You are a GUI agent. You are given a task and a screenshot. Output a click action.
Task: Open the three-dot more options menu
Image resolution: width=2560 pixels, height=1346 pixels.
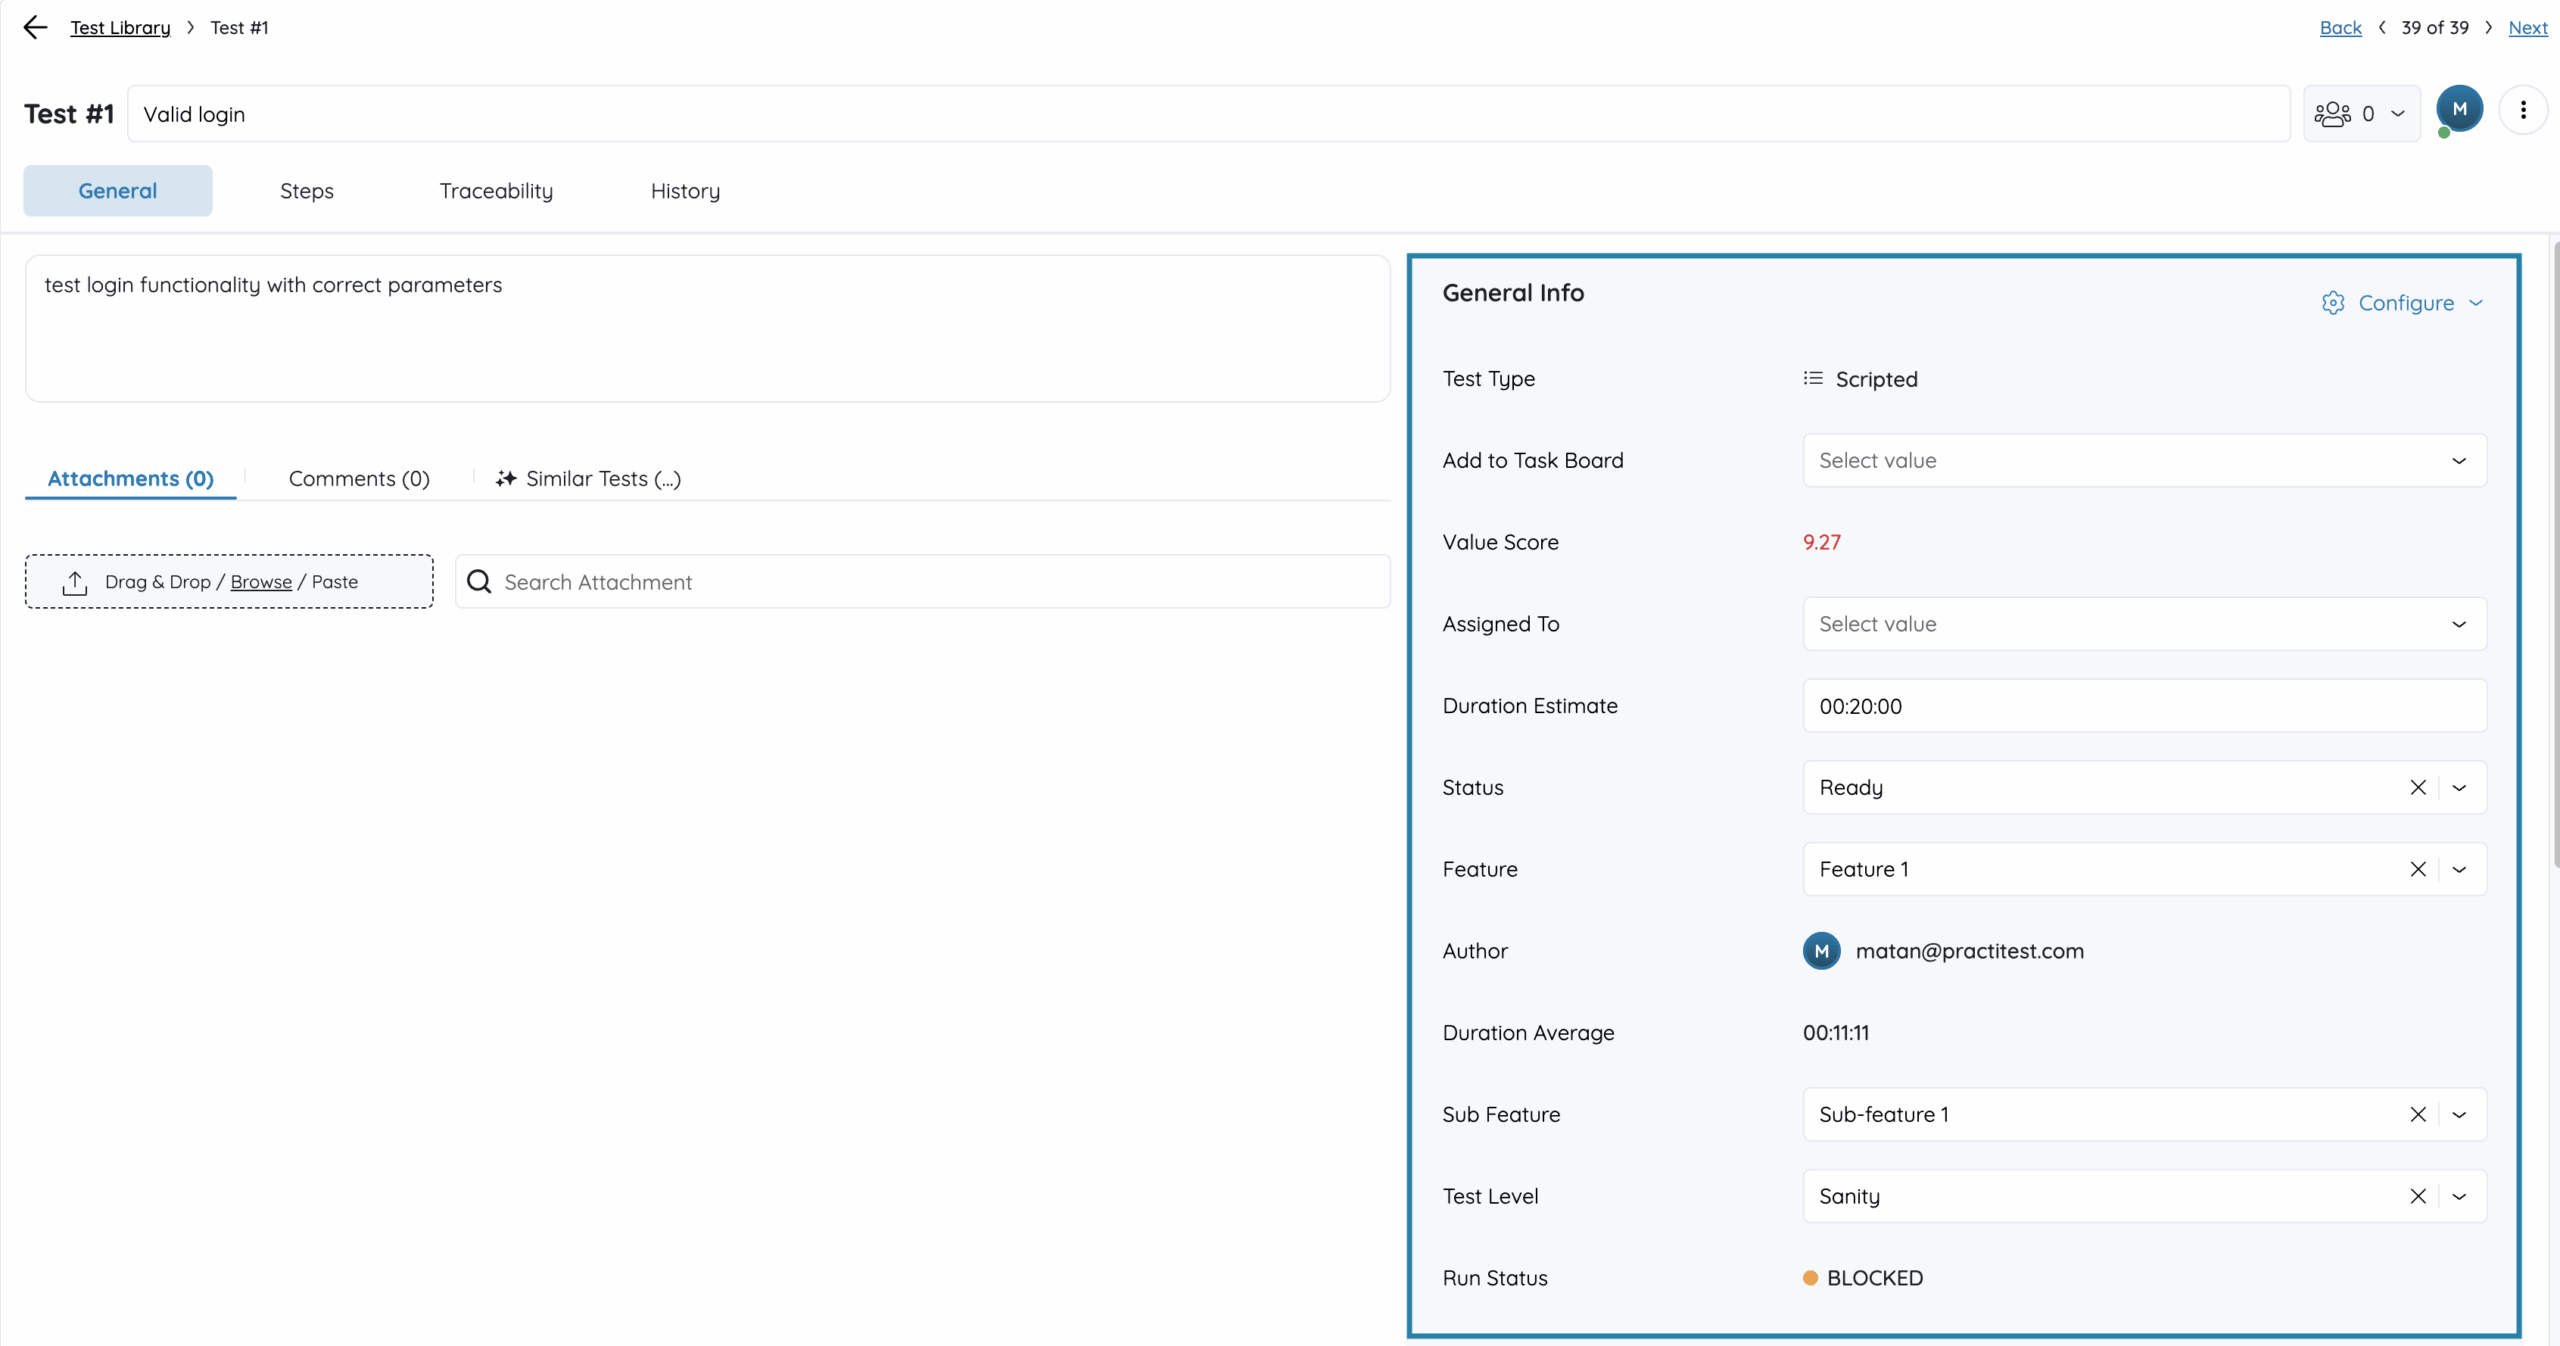tap(2523, 110)
